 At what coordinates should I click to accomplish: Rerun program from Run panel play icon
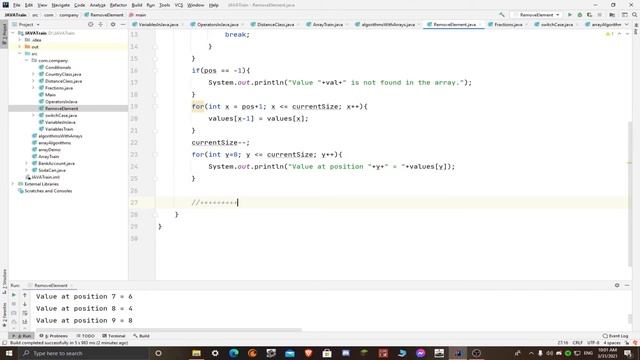[x=14, y=295]
